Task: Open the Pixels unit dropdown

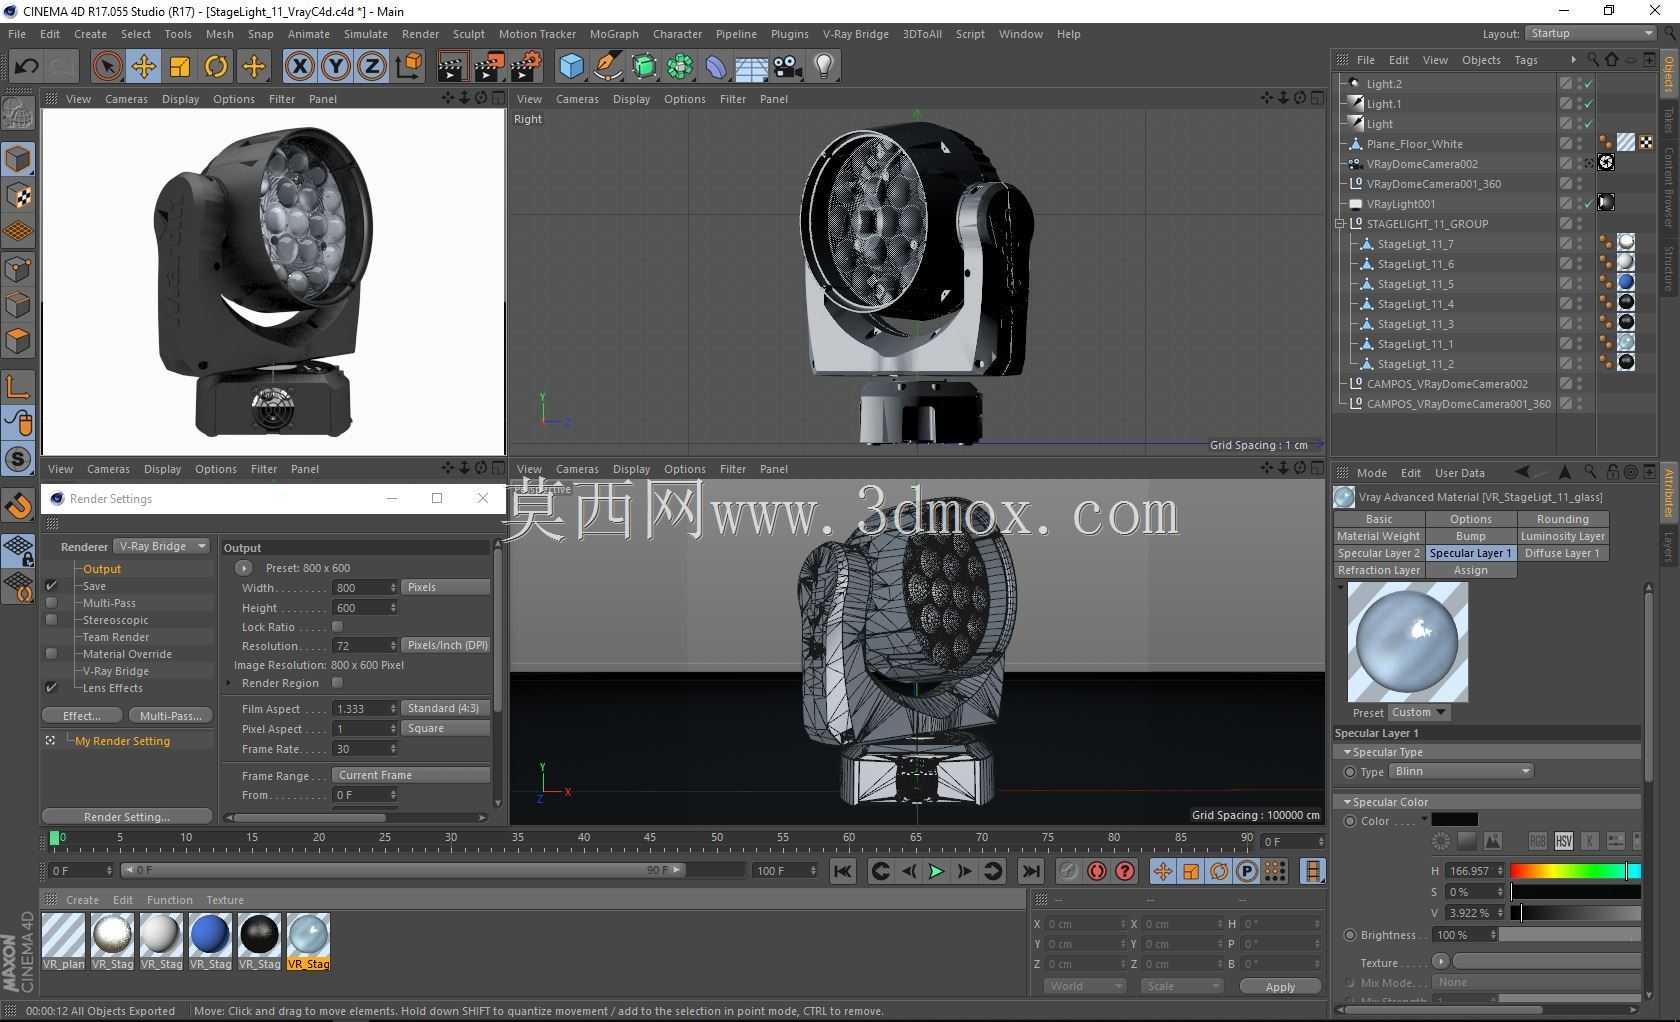Action: (x=446, y=588)
